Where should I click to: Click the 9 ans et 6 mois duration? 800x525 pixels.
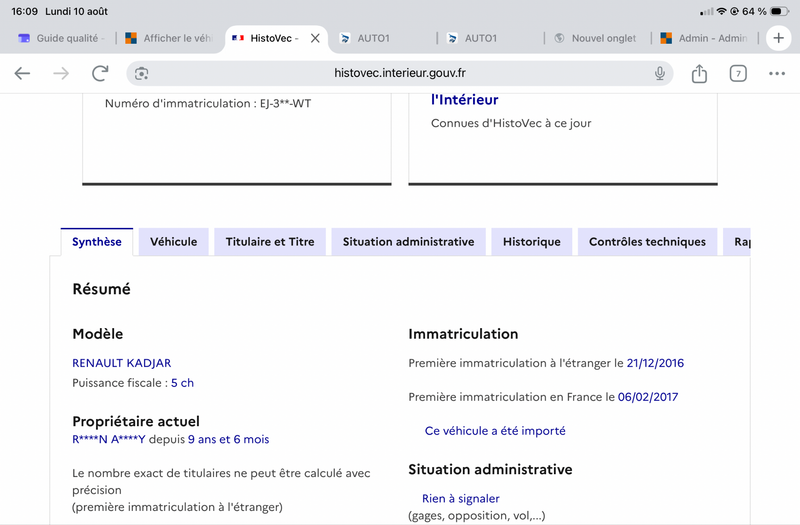point(229,439)
